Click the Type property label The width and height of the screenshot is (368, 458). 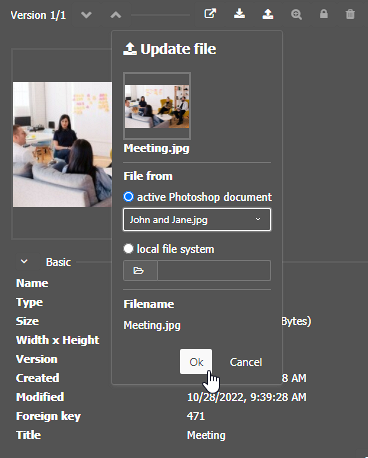coord(29,302)
